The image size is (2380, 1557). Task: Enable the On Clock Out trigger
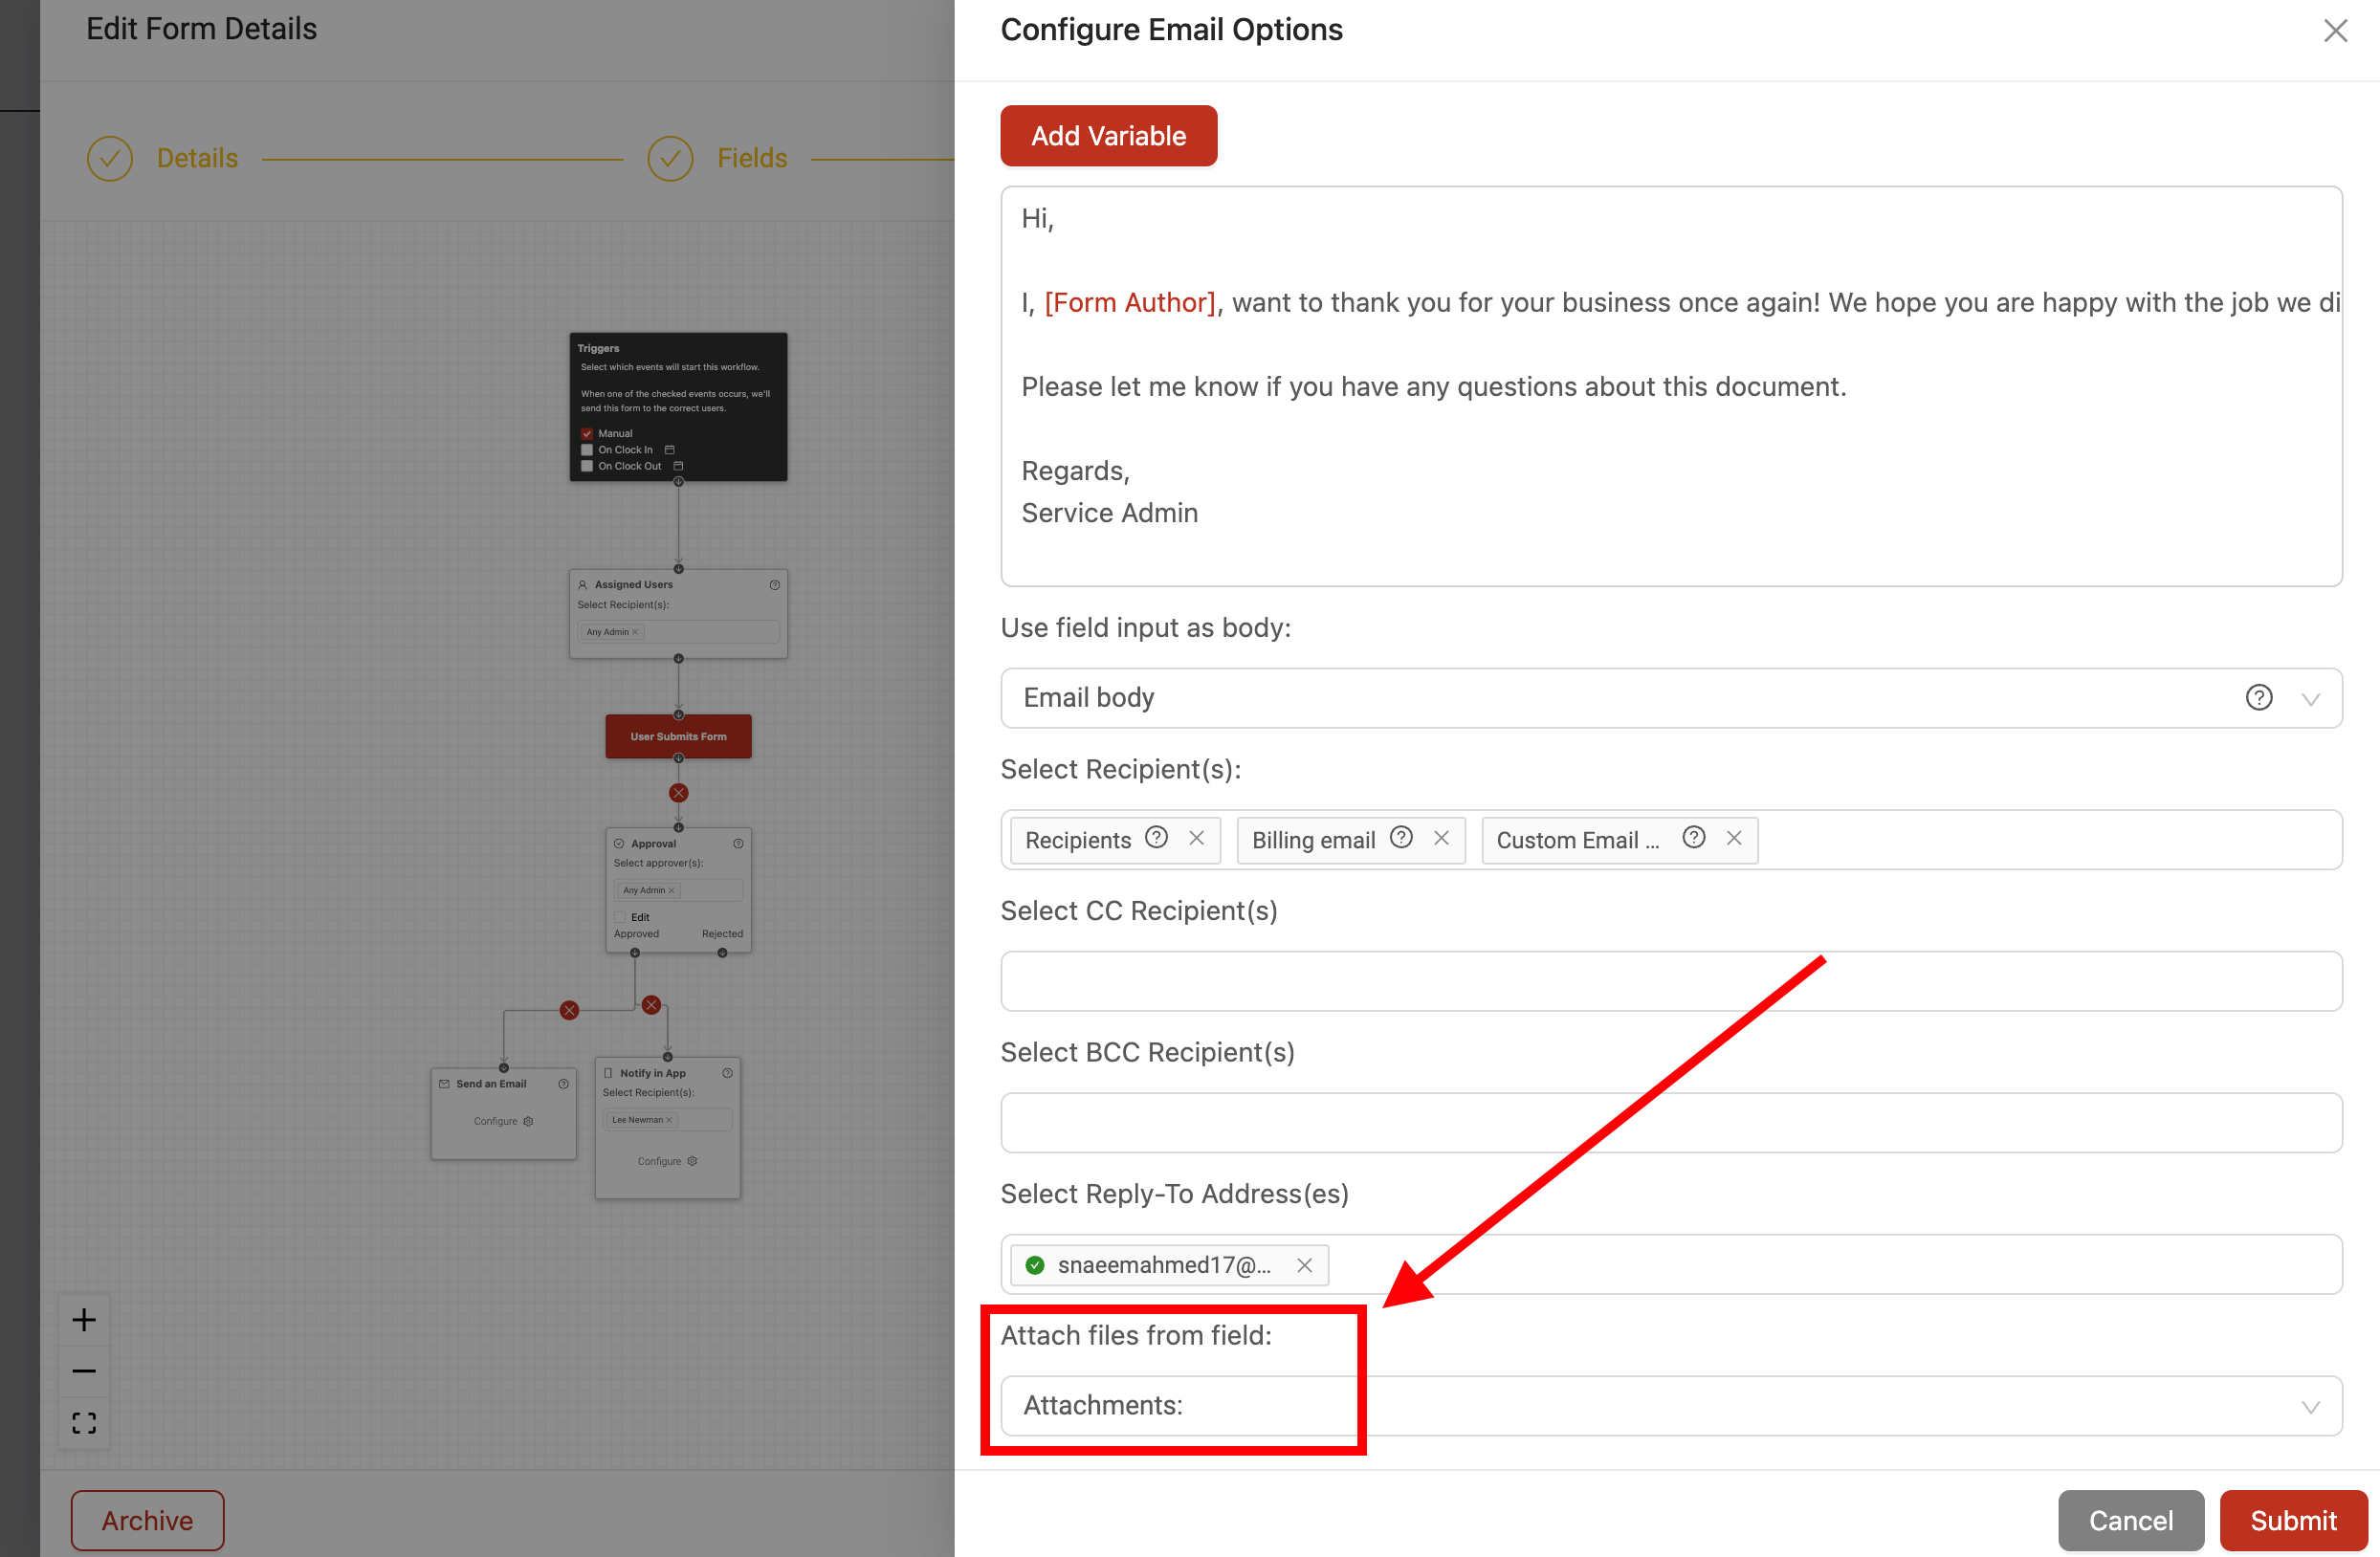click(x=587, y=466)
